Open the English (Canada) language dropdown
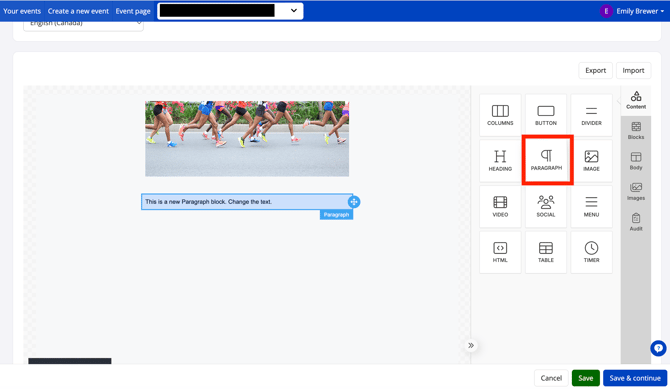Viewport: 670px width, 389px height. tap(83, 24)
